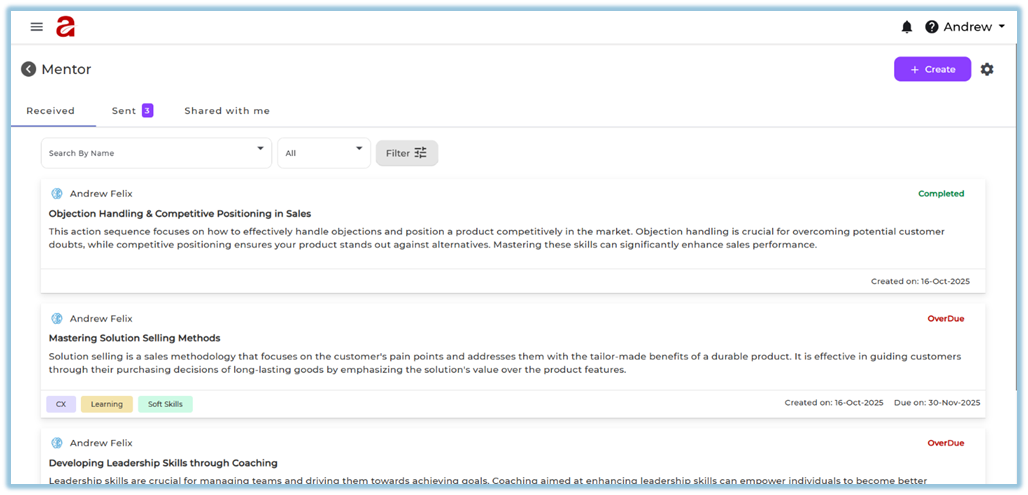This screenshot has width=1028, height=495.
Task: Switch to the Sent tab
Action: click(124, 111)
